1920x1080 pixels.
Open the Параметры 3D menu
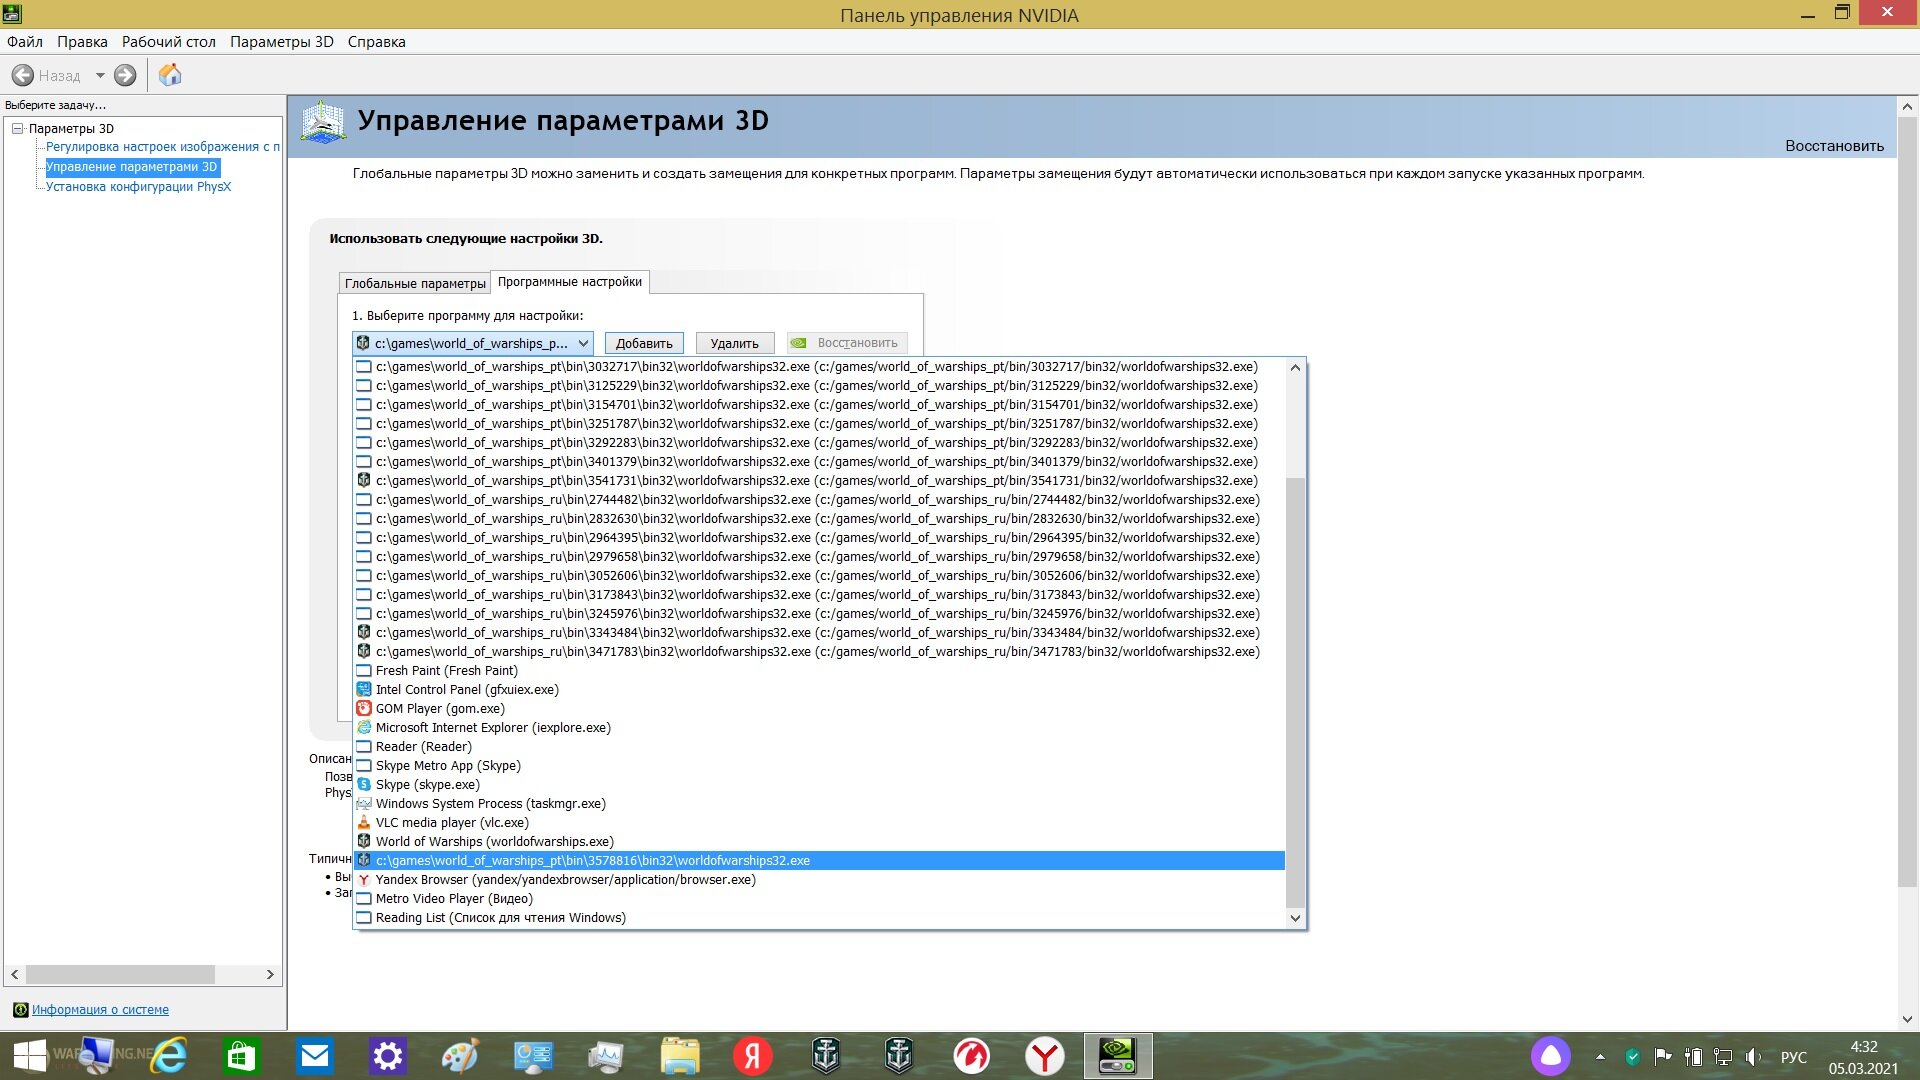(x=282, y=42)
